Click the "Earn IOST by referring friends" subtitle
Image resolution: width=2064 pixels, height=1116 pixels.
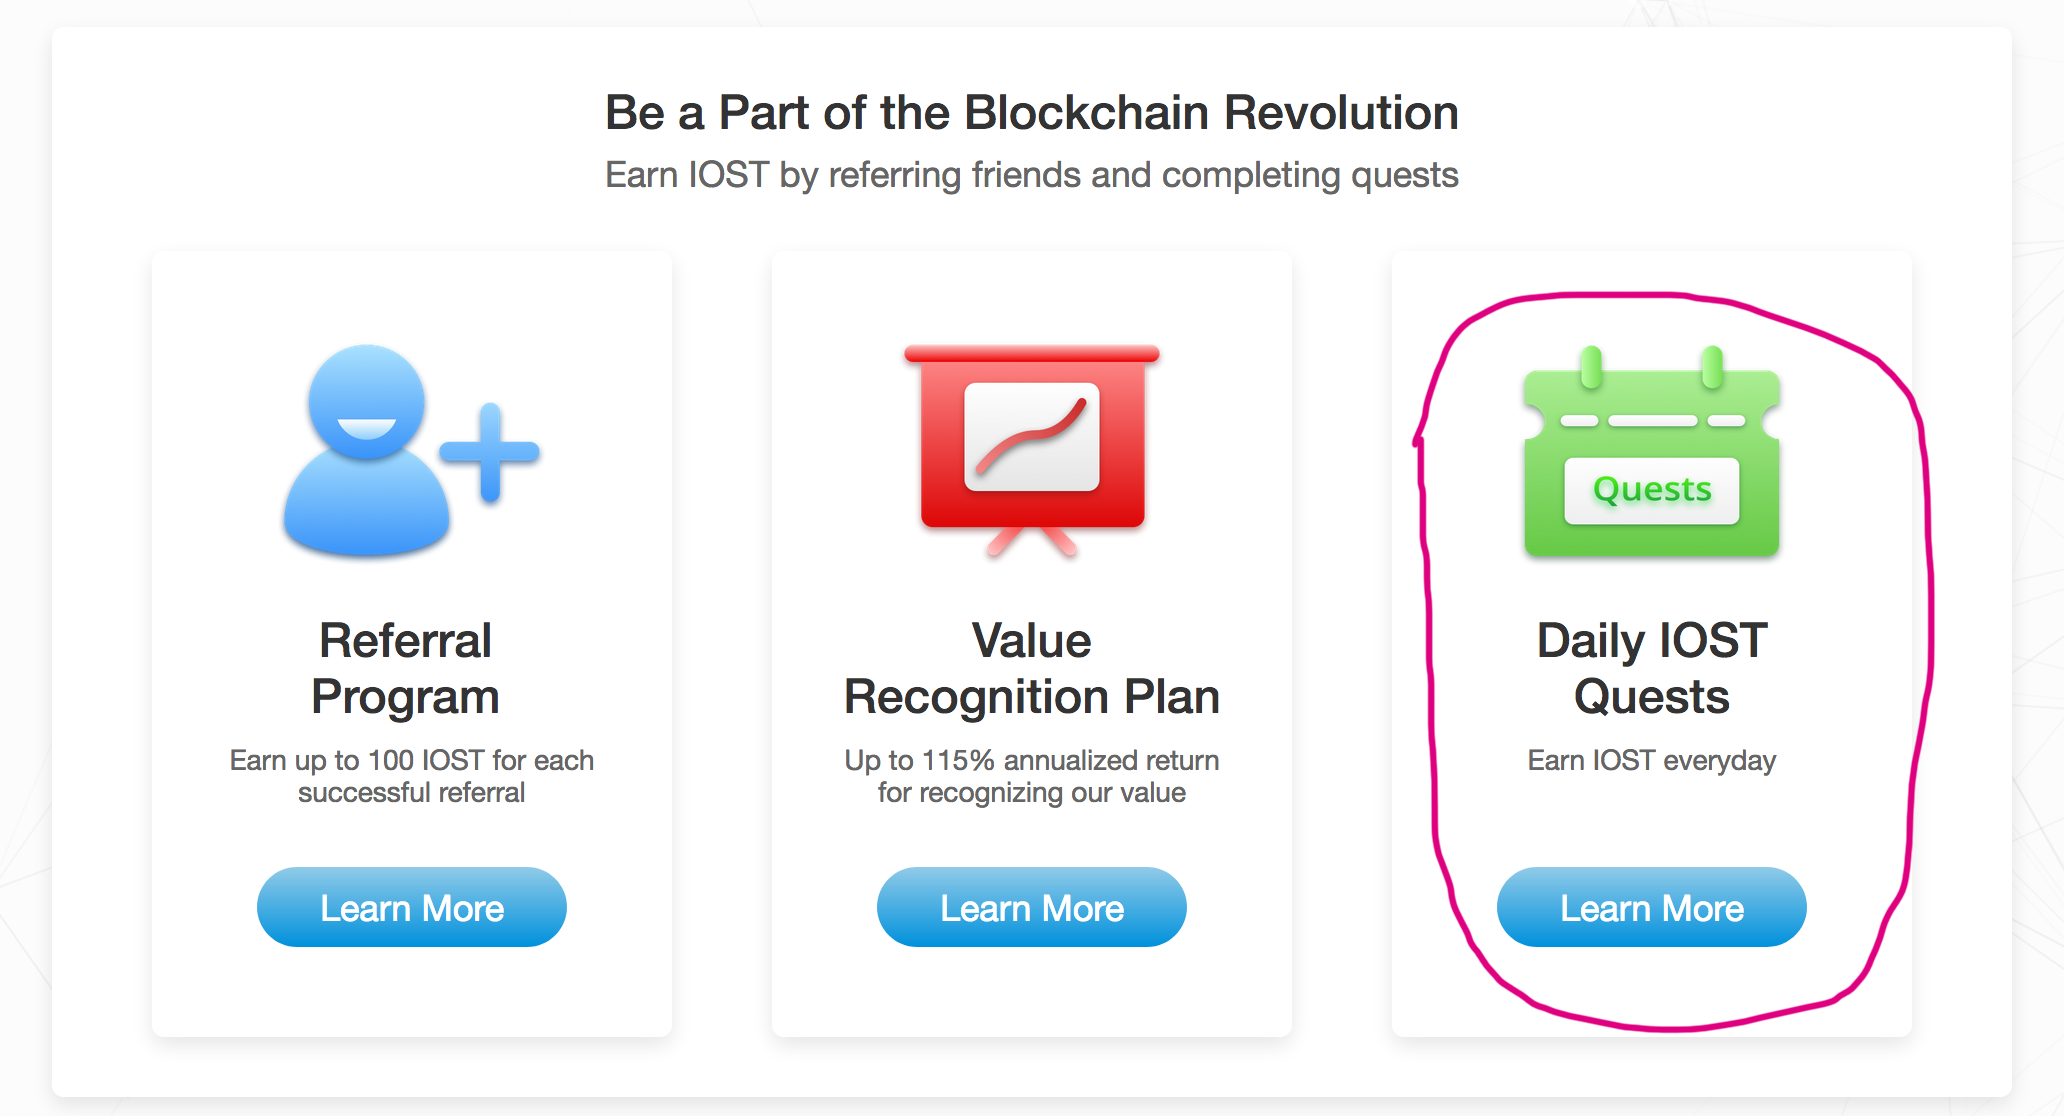pos(1032,175)
